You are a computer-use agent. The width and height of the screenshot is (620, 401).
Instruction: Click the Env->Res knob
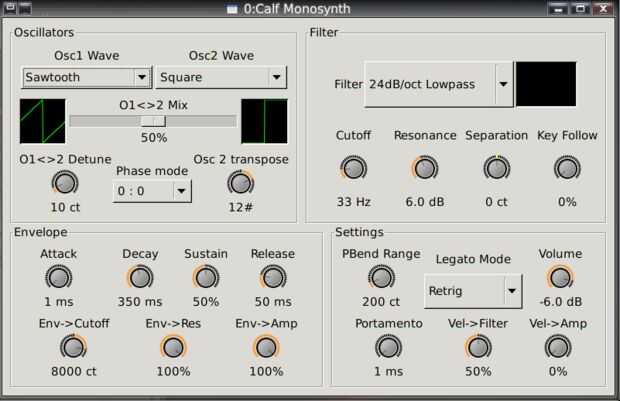point(173,347)
